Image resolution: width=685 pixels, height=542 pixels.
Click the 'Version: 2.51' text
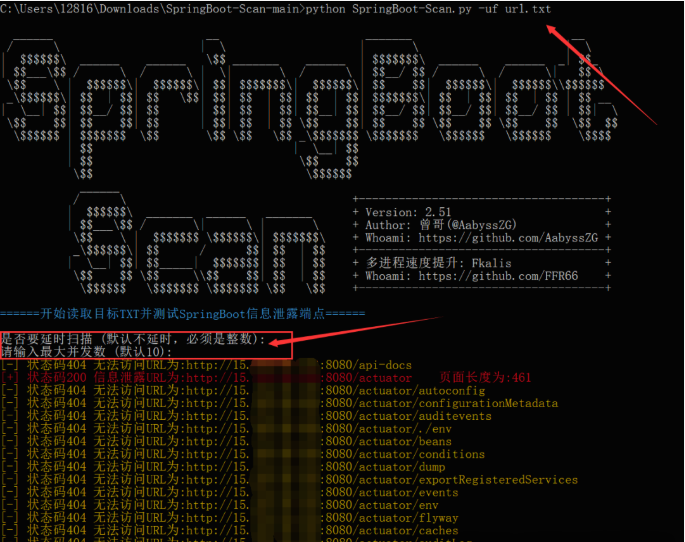pyautogui.click(x=408, y=212)
